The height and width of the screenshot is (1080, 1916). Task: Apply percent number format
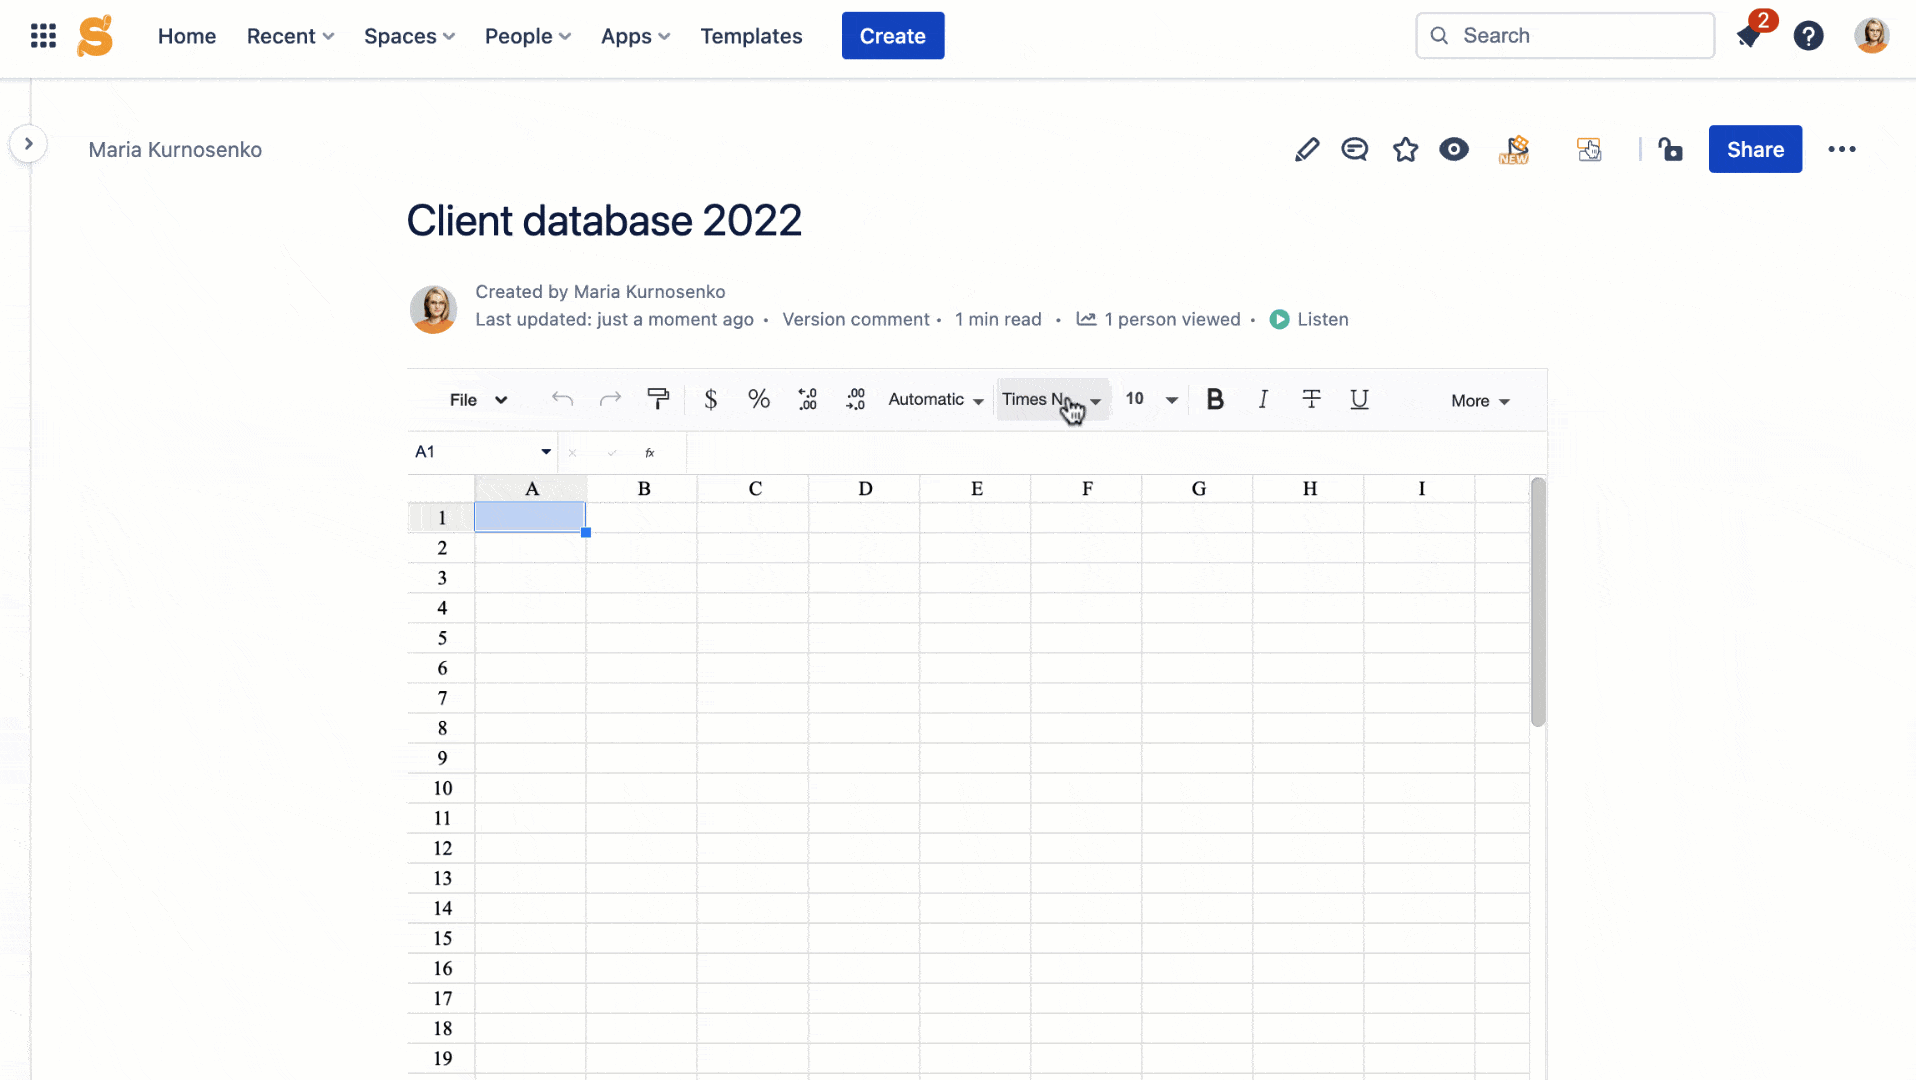coord(759,399)
